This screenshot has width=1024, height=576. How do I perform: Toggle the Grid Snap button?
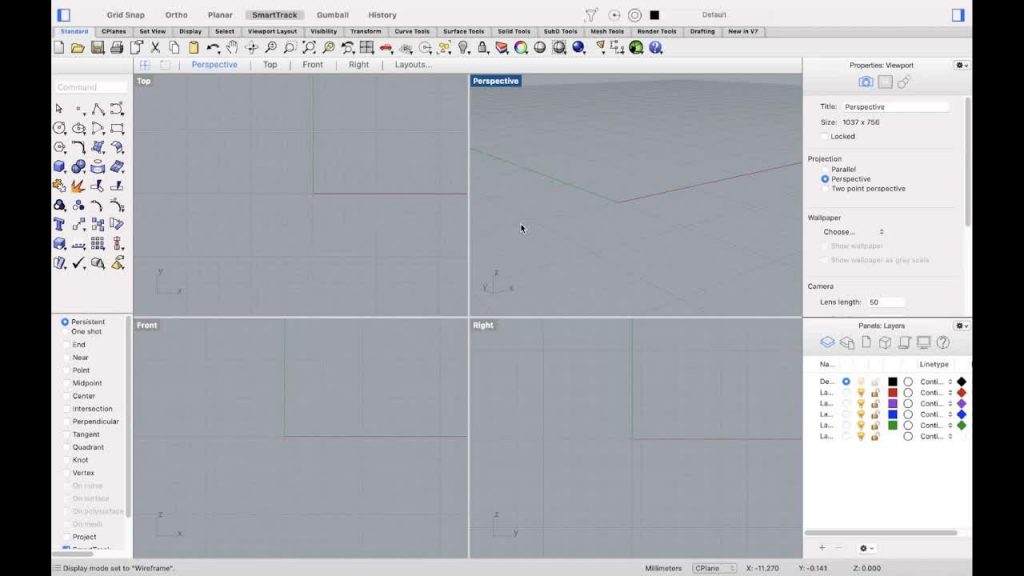126,15
